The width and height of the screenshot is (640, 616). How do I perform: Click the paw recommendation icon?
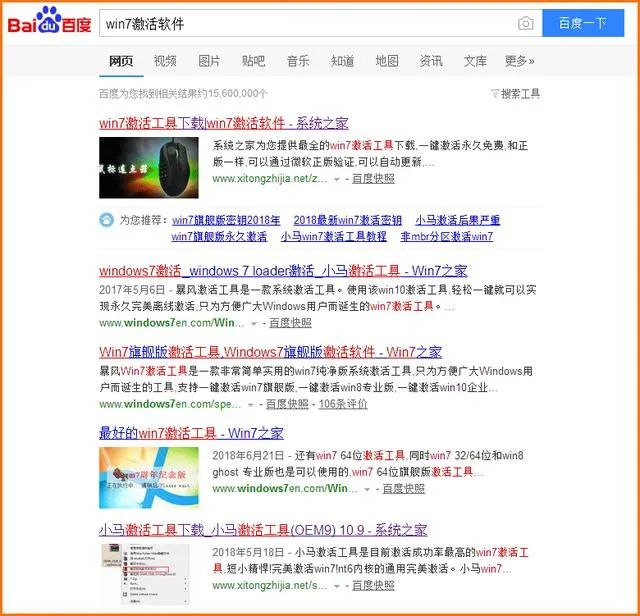(x=107, y=220)
